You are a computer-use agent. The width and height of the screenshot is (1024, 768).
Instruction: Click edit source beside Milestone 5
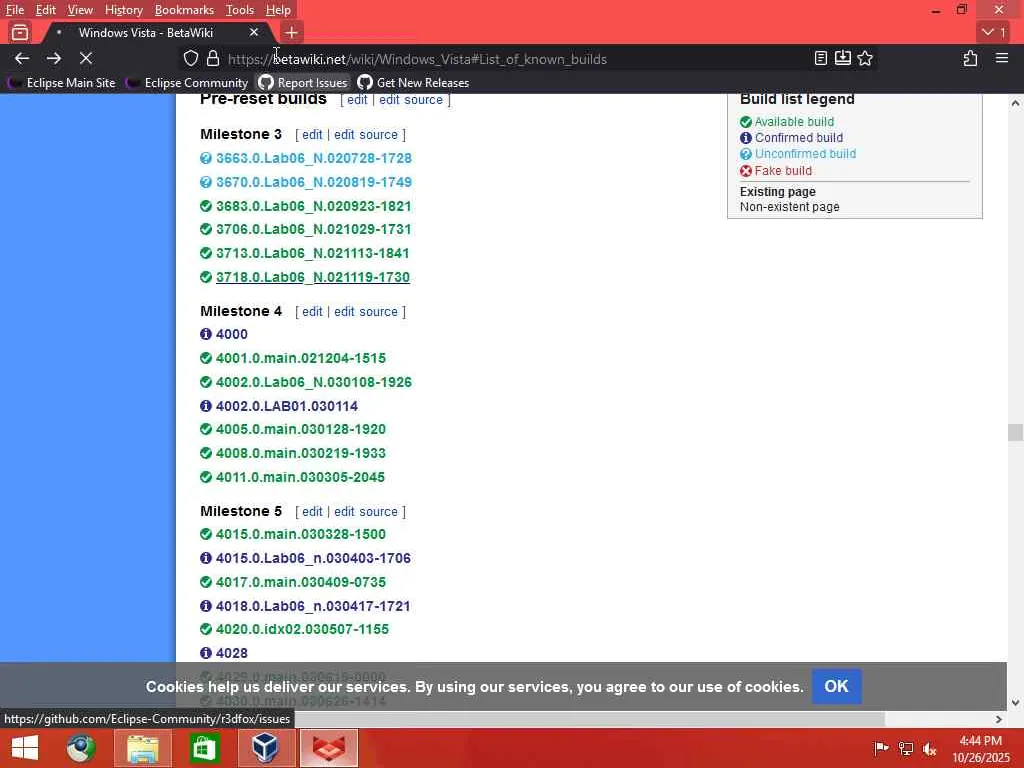(x=366, y=511)
